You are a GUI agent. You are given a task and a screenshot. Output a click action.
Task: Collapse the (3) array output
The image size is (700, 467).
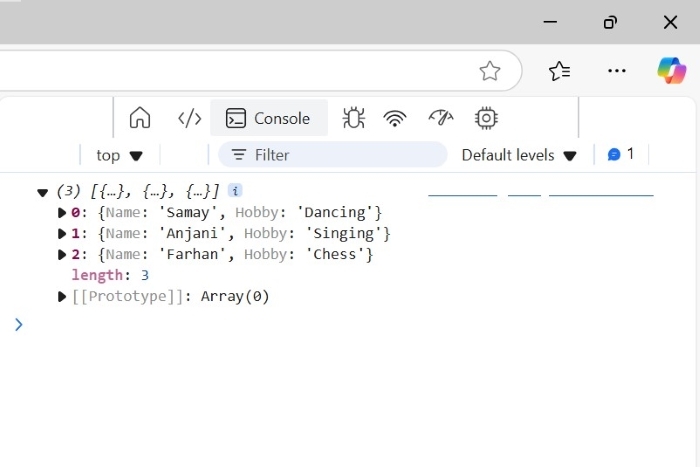[x=42, y=193]
